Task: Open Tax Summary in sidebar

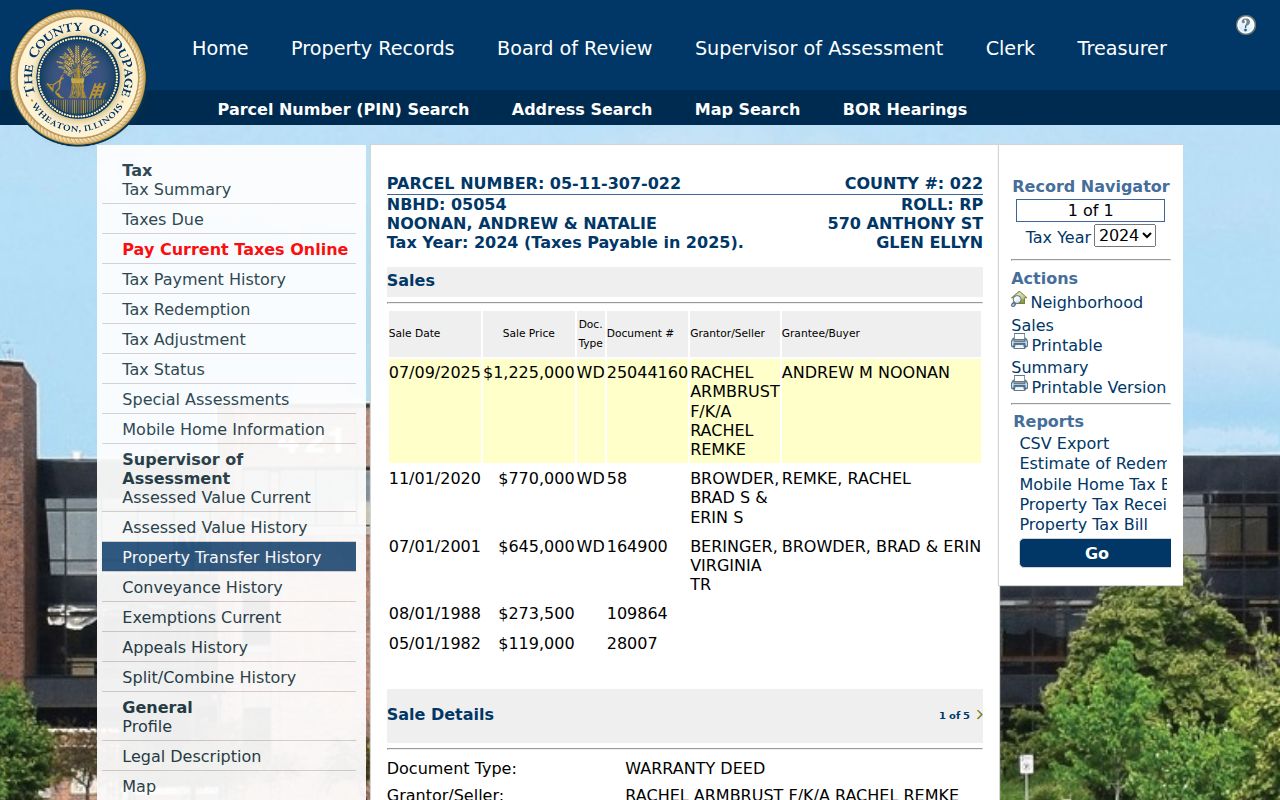Action: pyautogui.click(x=176, y=189)
